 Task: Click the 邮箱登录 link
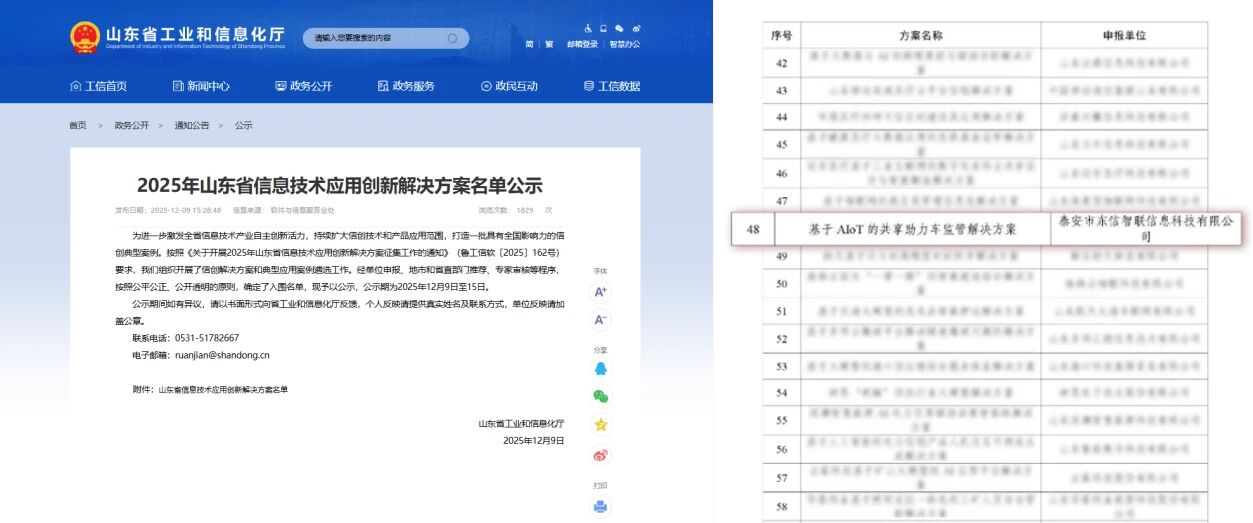pos(582,44)
